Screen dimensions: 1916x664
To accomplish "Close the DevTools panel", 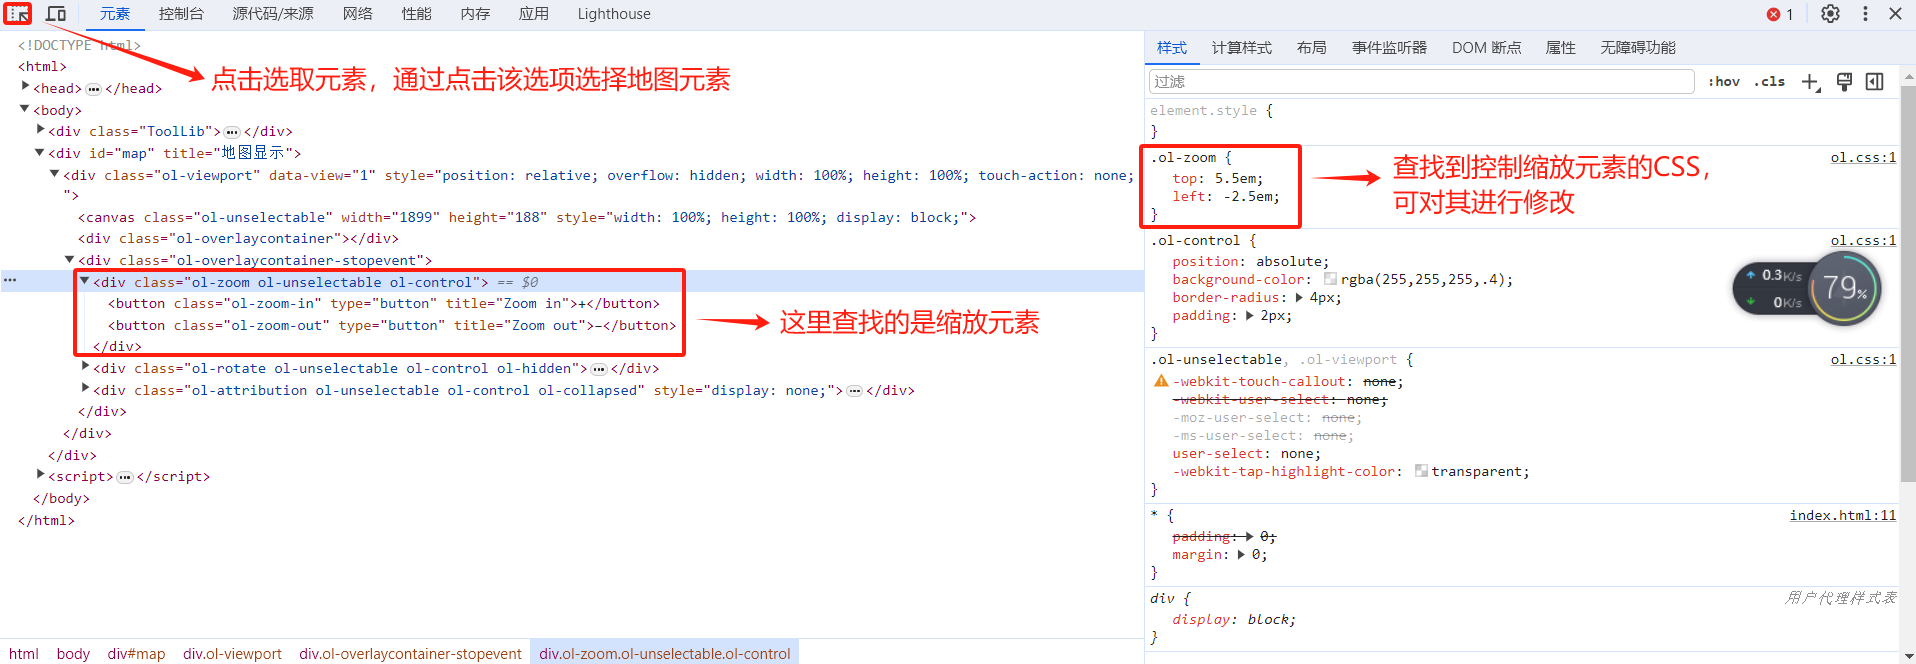I will (1895, 14).
